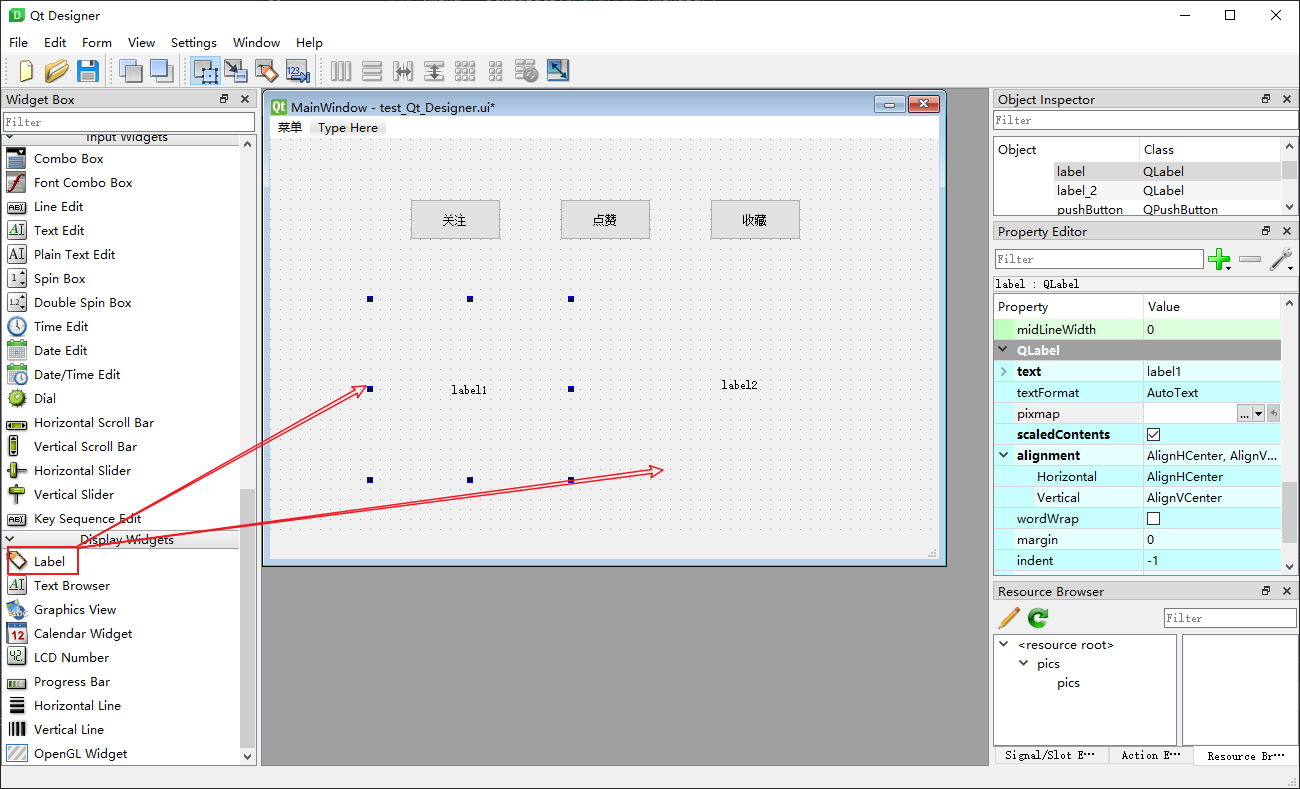The width and height of the screenshot is (1300, 789).
Task: Switch to the Action Editor tab
Action: 1150,756
